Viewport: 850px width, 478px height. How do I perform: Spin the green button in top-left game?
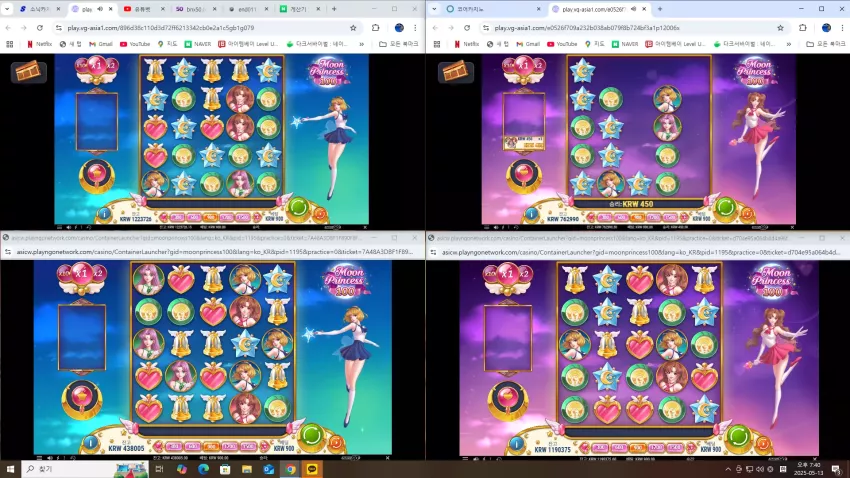pyautogui.click(x=298, y=208)
